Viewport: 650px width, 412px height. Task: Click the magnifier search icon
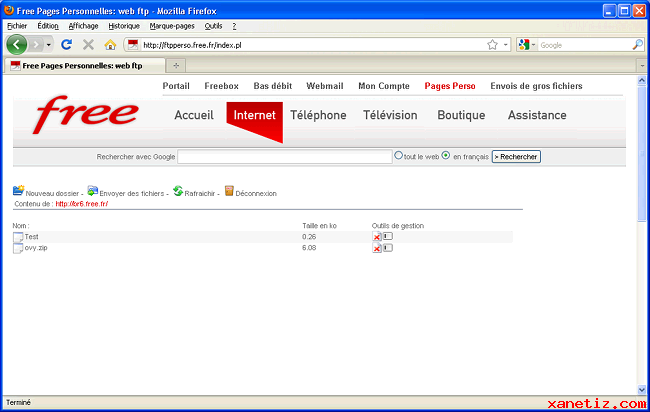638,45
